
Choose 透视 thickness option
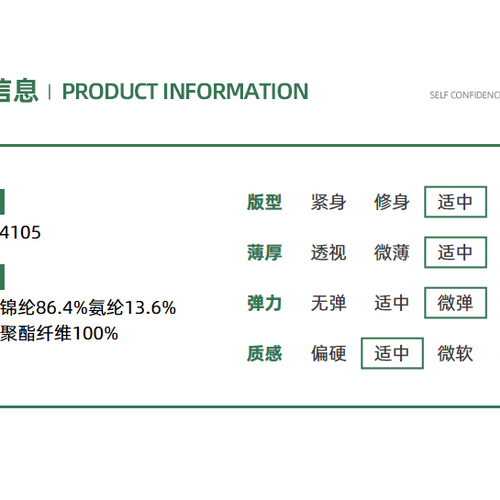[x=328, y=252]
